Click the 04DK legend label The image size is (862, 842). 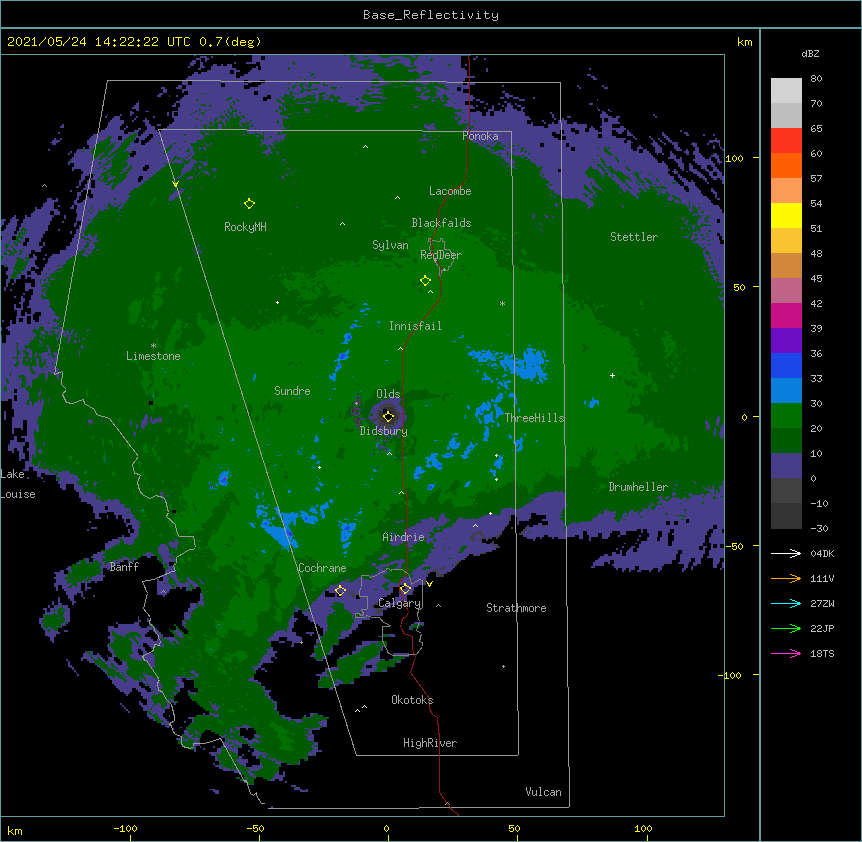pos(822,553)
